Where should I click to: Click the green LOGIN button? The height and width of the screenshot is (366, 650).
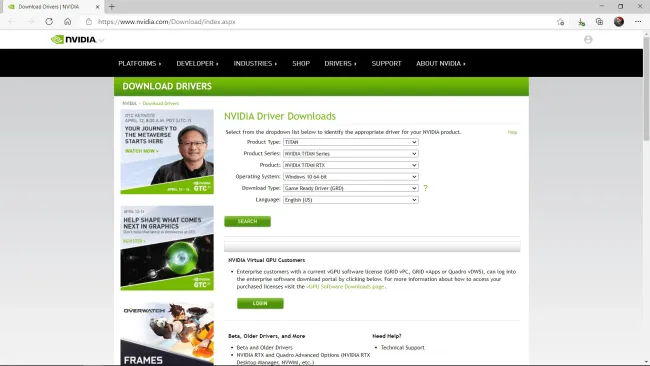click(260, 303)
